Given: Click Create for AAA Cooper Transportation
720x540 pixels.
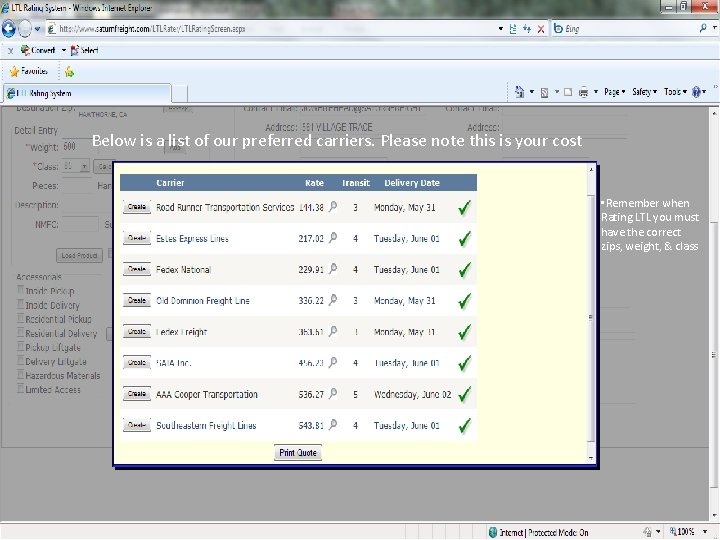Looking at the screenshot, I should coord(137,394).
